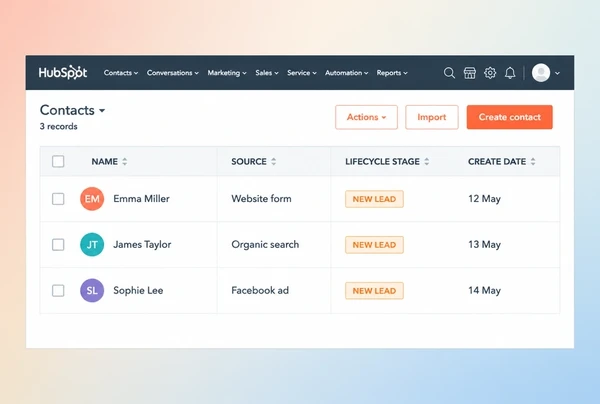
Task: Click the Create contact button
Action: [x=509, y=117]
